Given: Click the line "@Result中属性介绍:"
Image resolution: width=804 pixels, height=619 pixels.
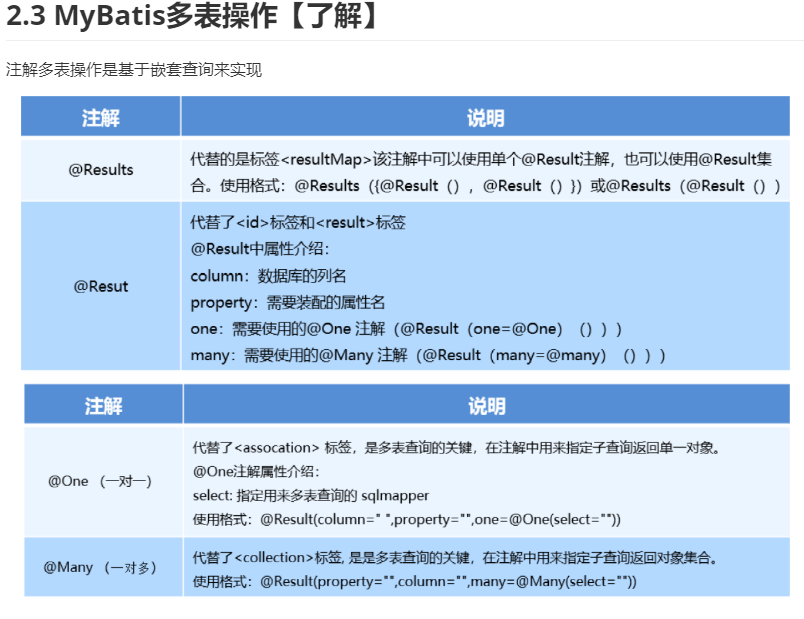Looking at the screenshot, I should pos(260,249).
